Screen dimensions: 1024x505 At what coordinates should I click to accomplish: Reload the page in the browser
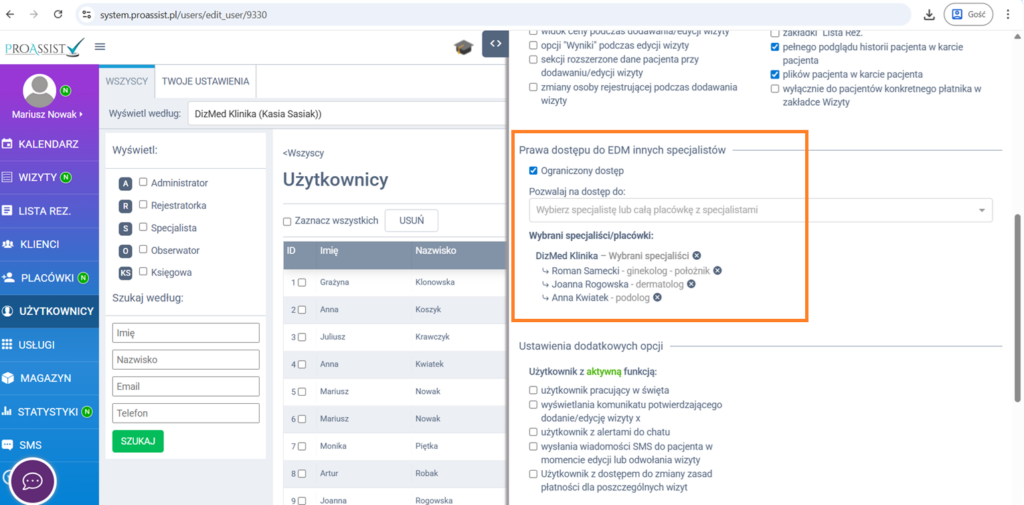pos(58,15)
